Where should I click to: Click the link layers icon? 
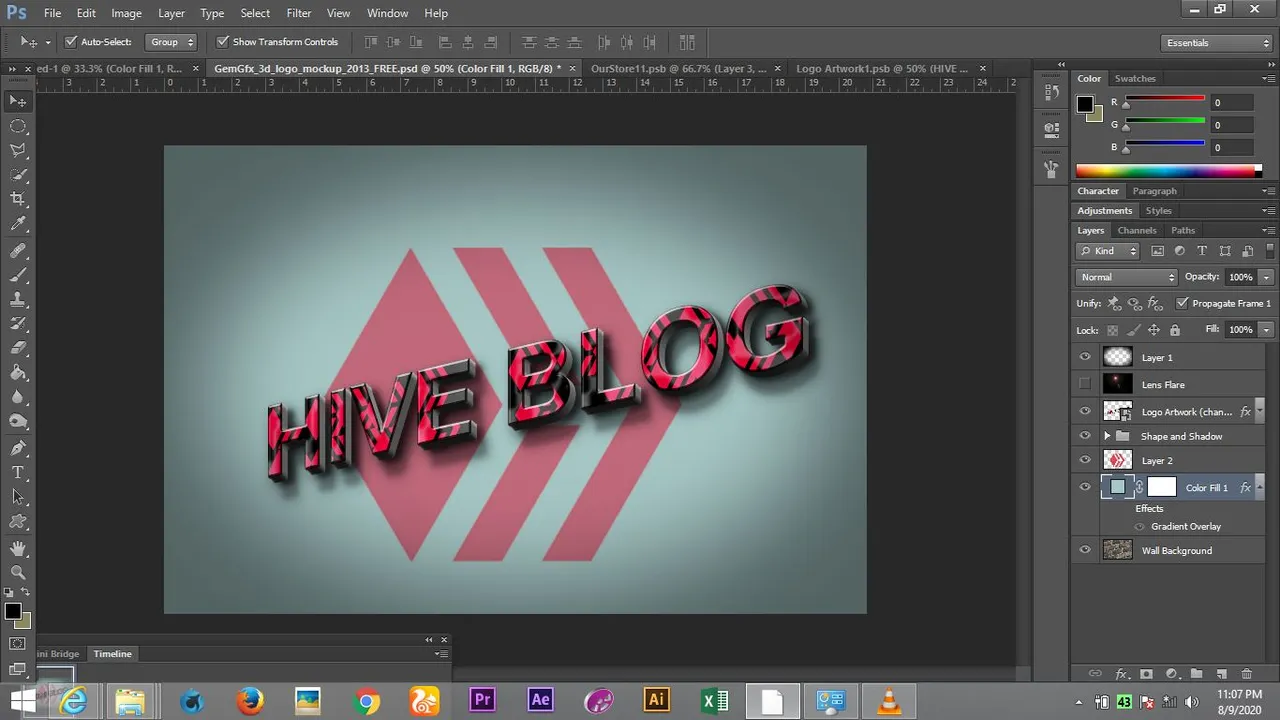tap(1095, 674)
